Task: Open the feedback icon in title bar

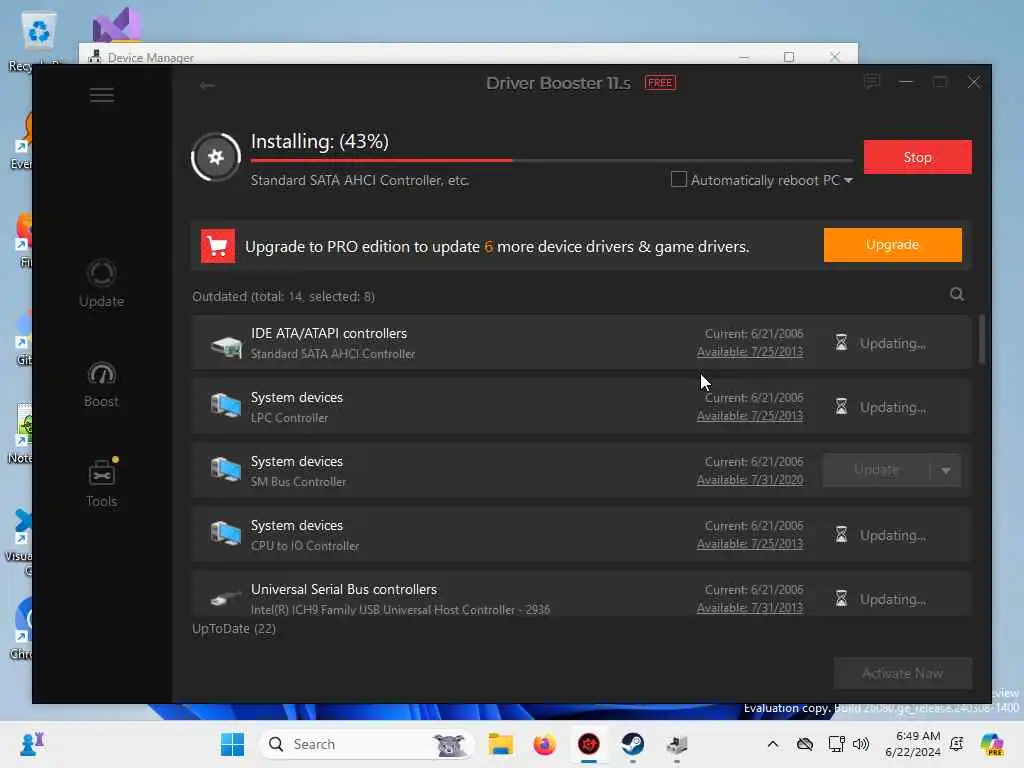Action: pyautogui.click(x=871, y=82)
